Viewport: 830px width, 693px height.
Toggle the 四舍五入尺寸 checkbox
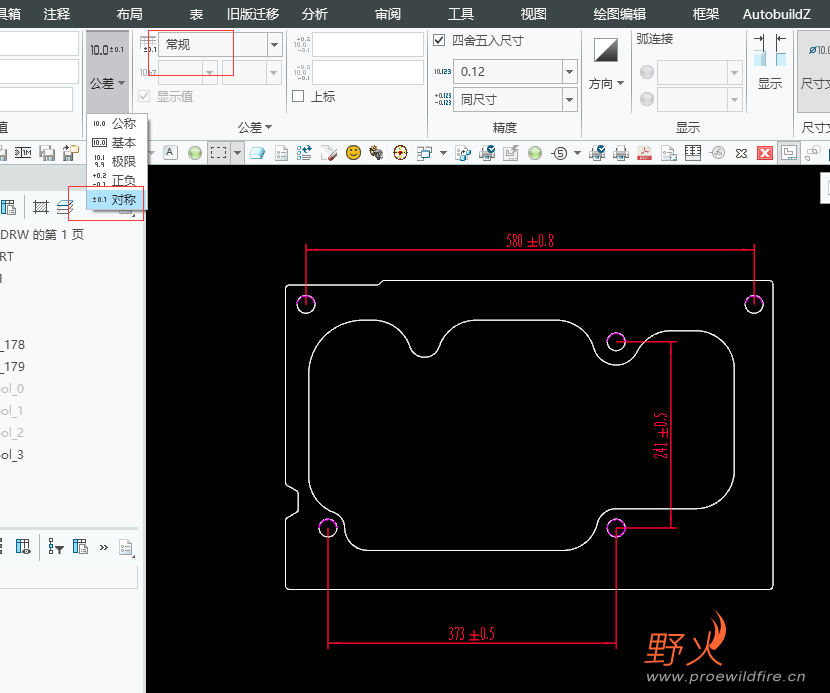(x=439, y=41)
